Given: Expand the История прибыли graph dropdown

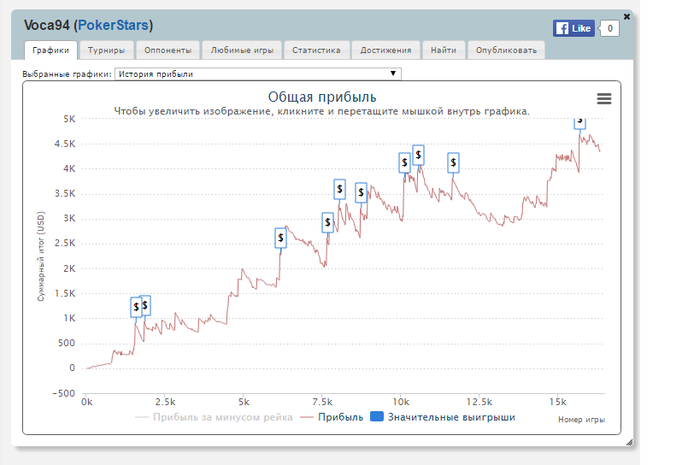Looking at the screenshot, I should (x=258, y=74).
